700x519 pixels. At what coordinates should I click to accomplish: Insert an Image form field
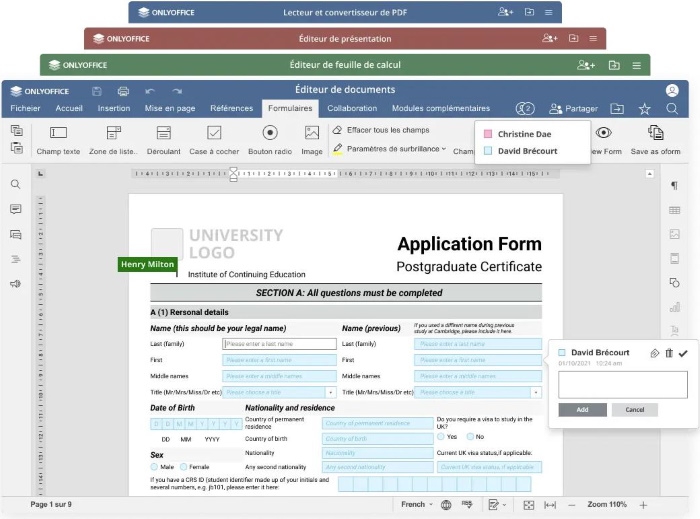click(312, 140)
